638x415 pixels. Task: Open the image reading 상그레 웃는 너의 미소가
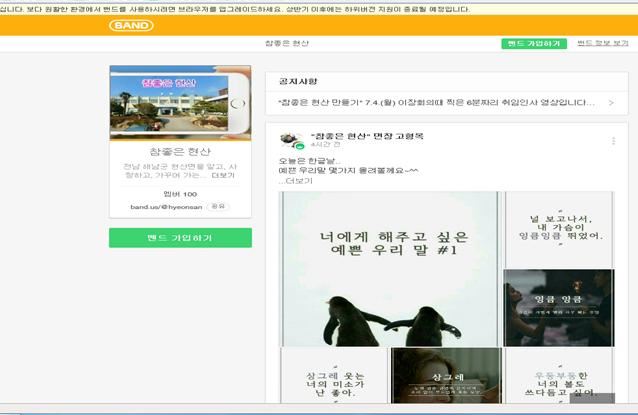pyautogui.click(x=334, y=376)
